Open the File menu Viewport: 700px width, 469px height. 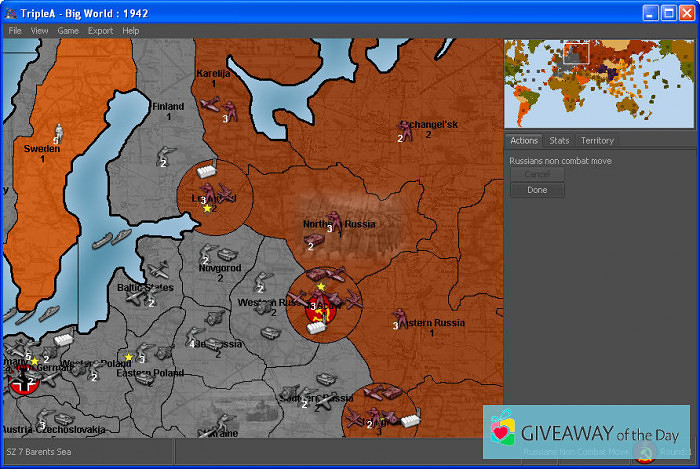pyautogui.click(x=15, y=31)
